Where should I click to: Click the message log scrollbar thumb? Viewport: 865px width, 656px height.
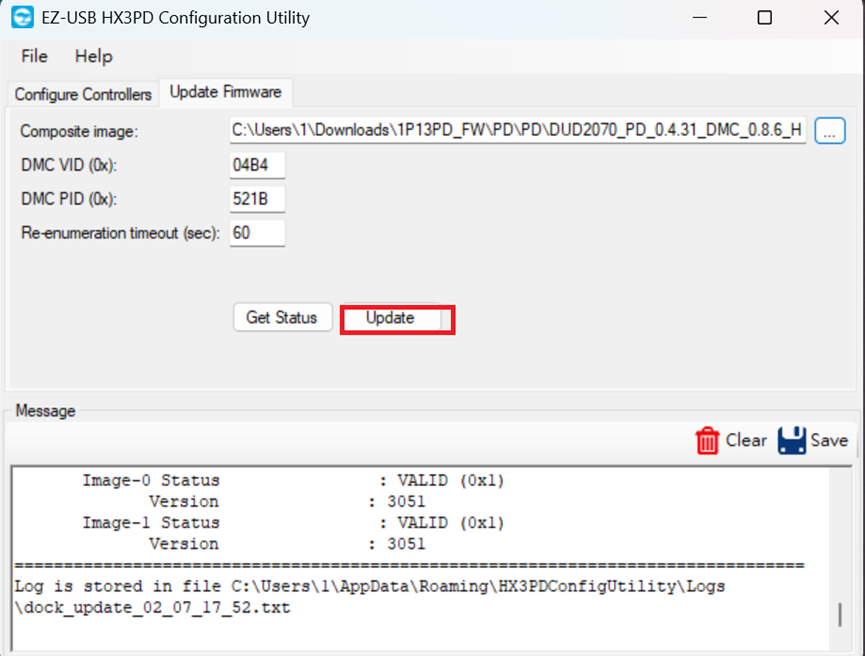[x=840, y=615]
